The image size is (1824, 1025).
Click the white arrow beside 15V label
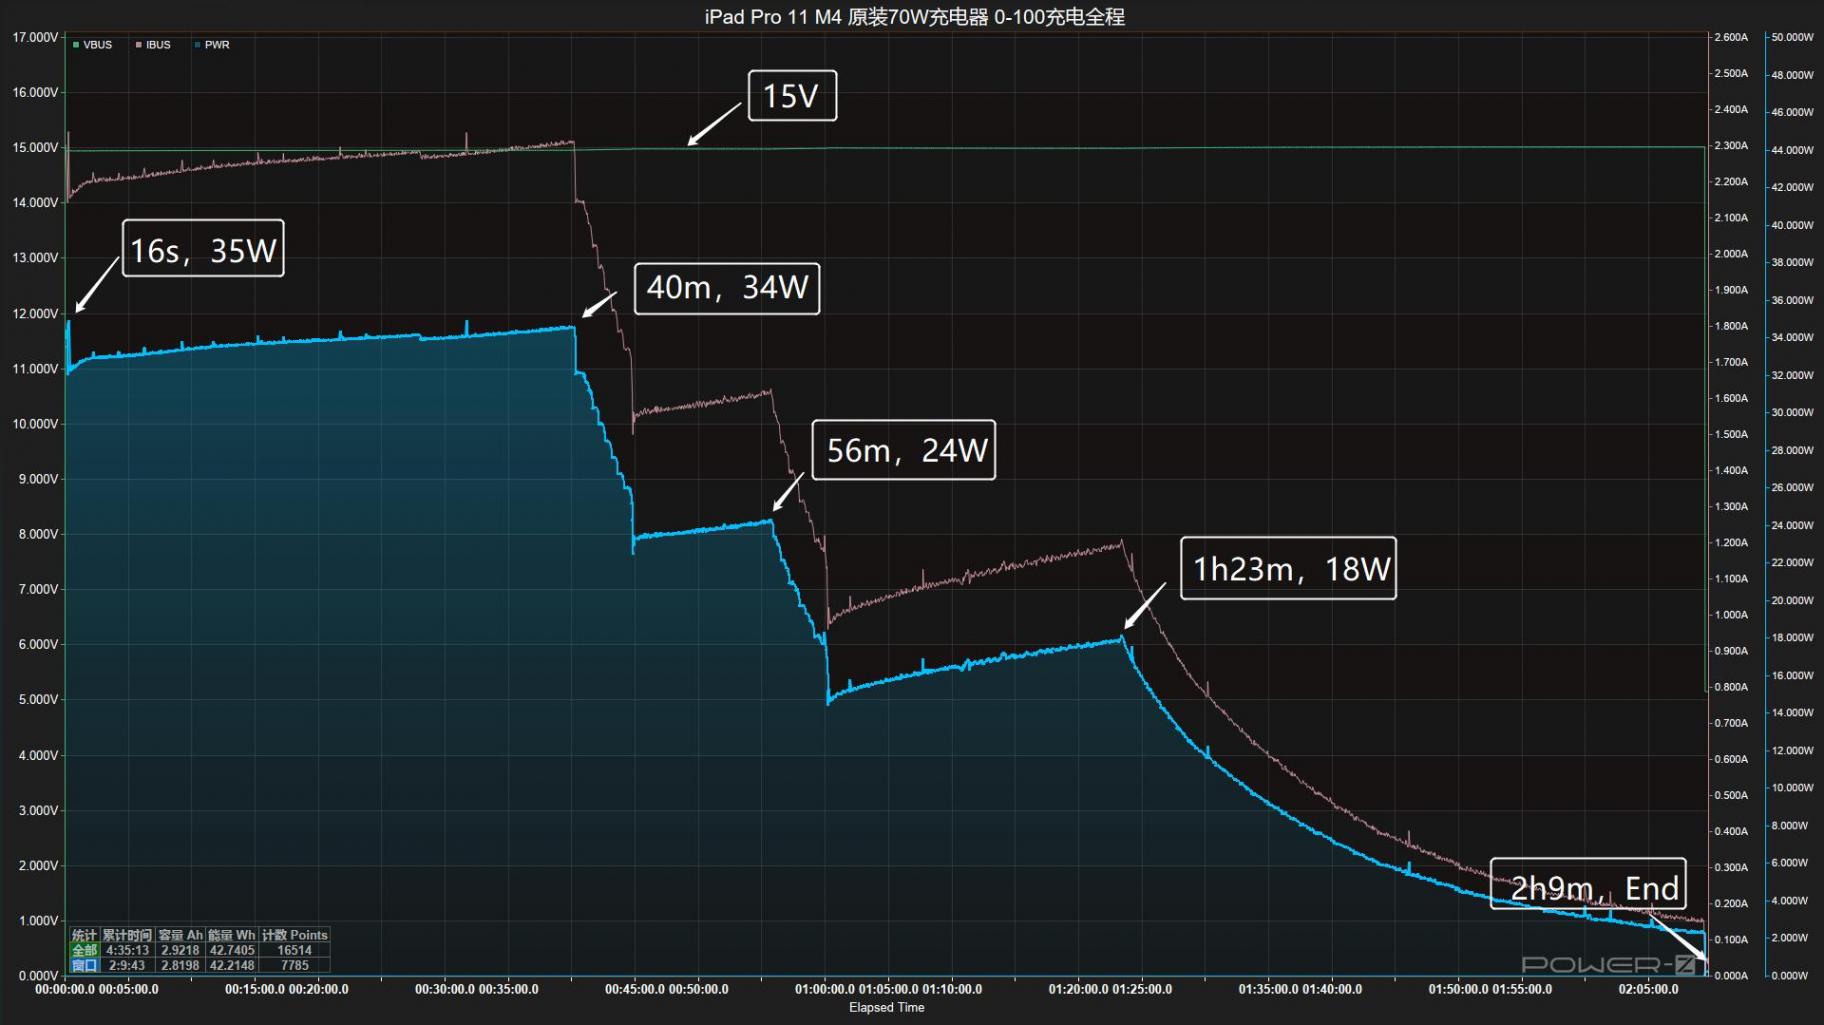pos(714,125)
